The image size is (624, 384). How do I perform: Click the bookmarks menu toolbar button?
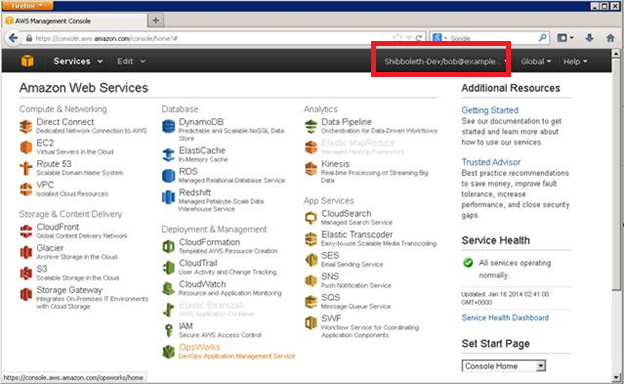565,38
